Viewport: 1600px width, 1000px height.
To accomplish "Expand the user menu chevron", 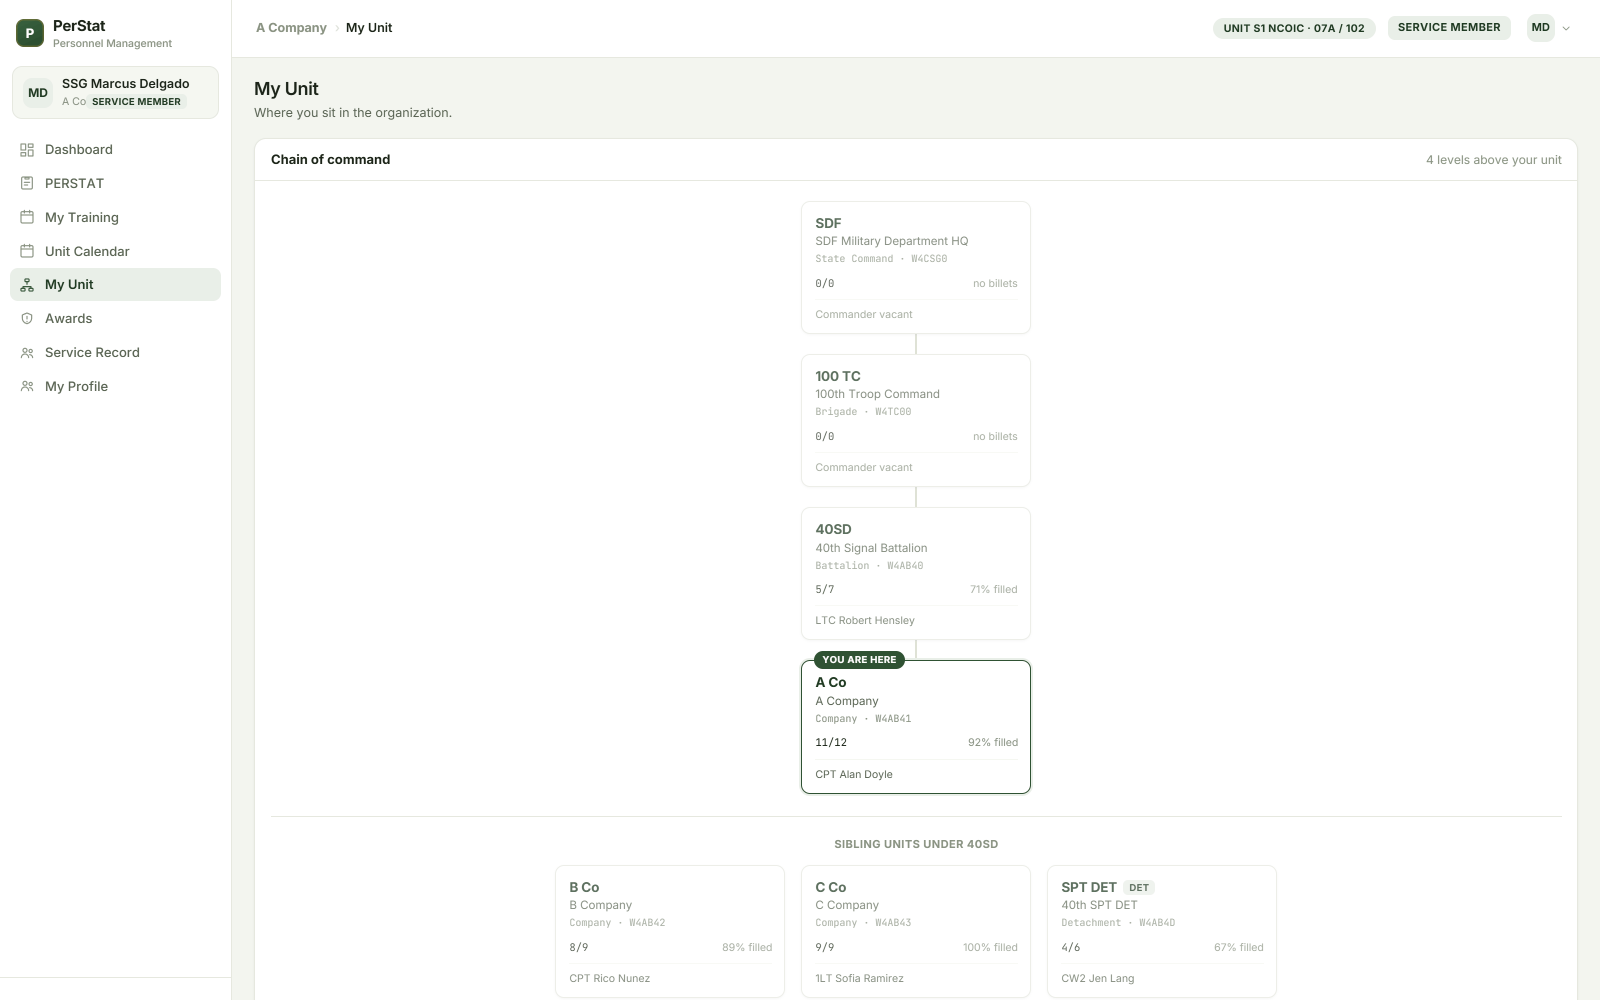I will pos(1566,28).
